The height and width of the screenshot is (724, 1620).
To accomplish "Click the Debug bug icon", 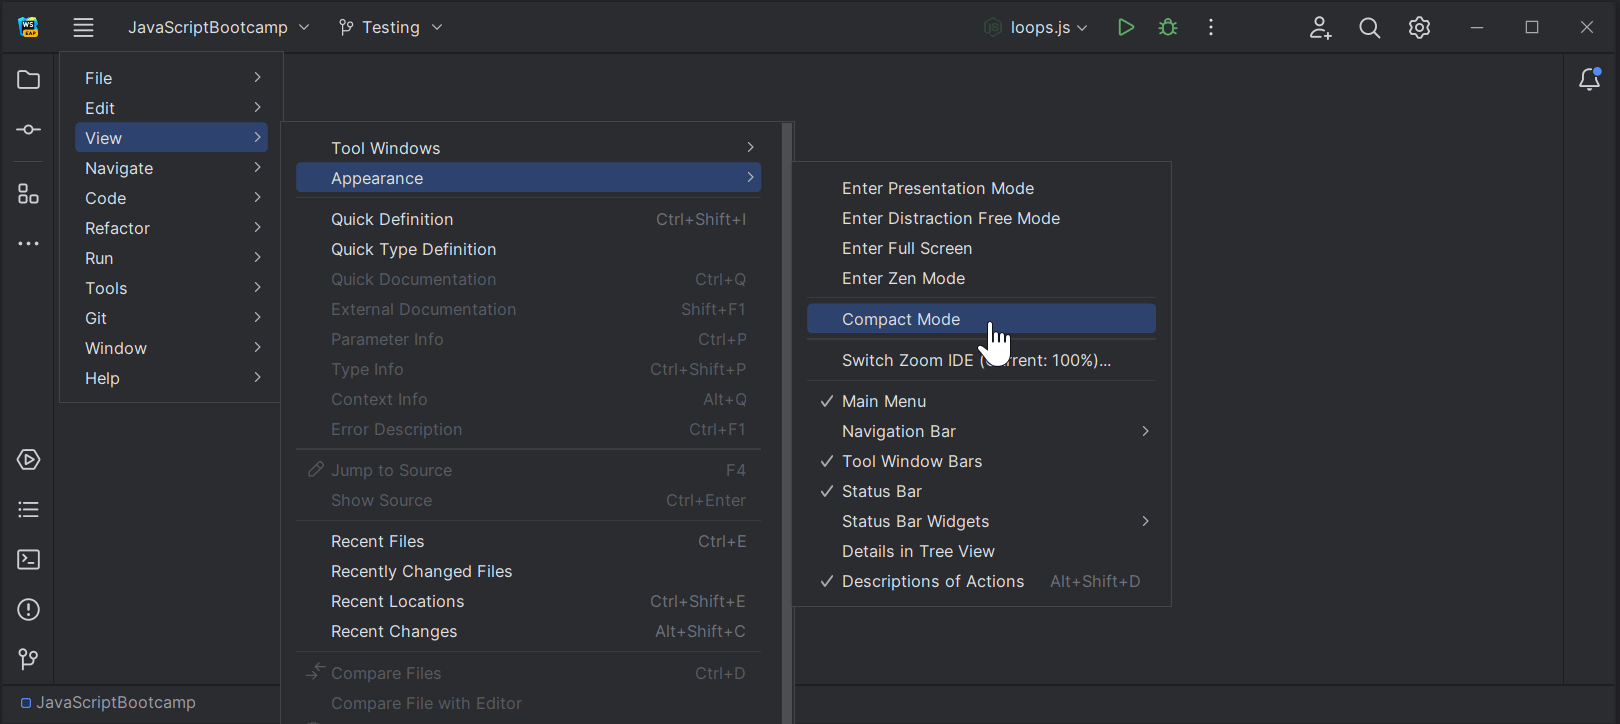I will (x=1167, y=27).
